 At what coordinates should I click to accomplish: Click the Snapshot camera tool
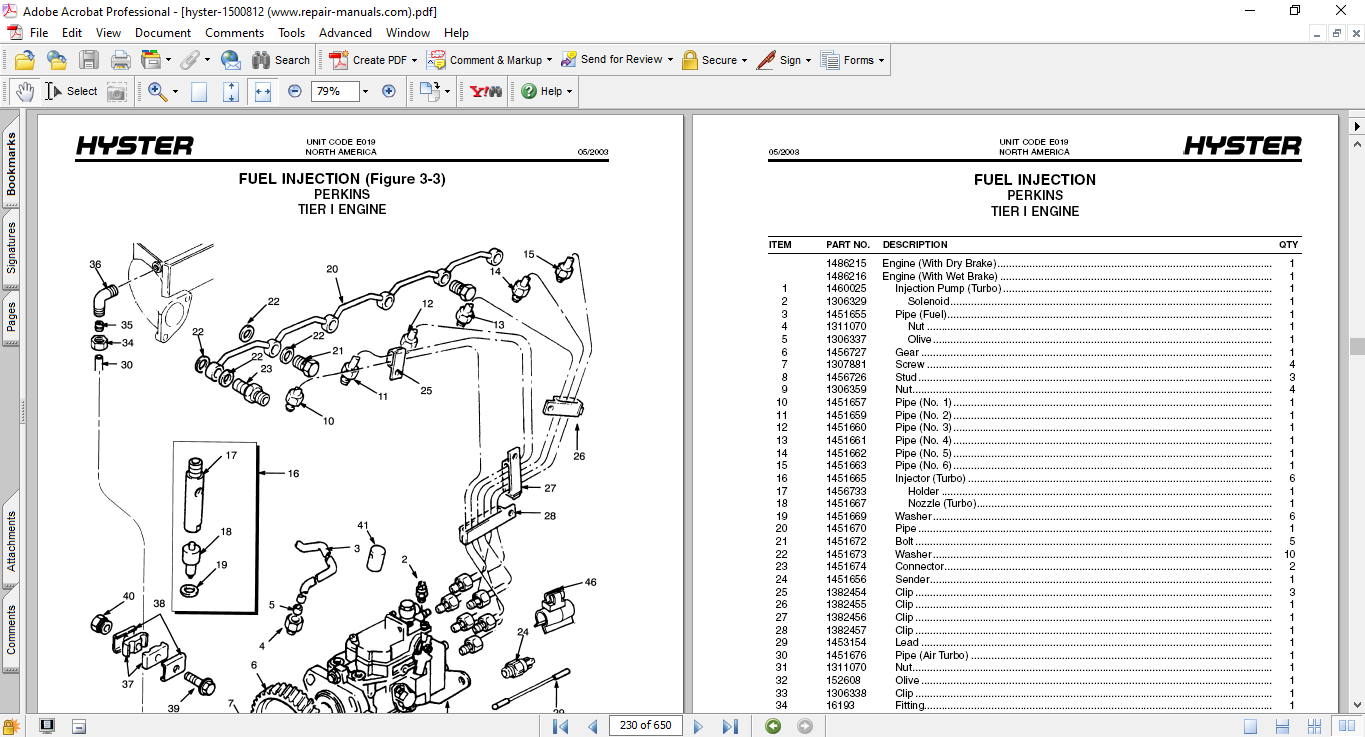pyautogui.click(x=117, y=91)
